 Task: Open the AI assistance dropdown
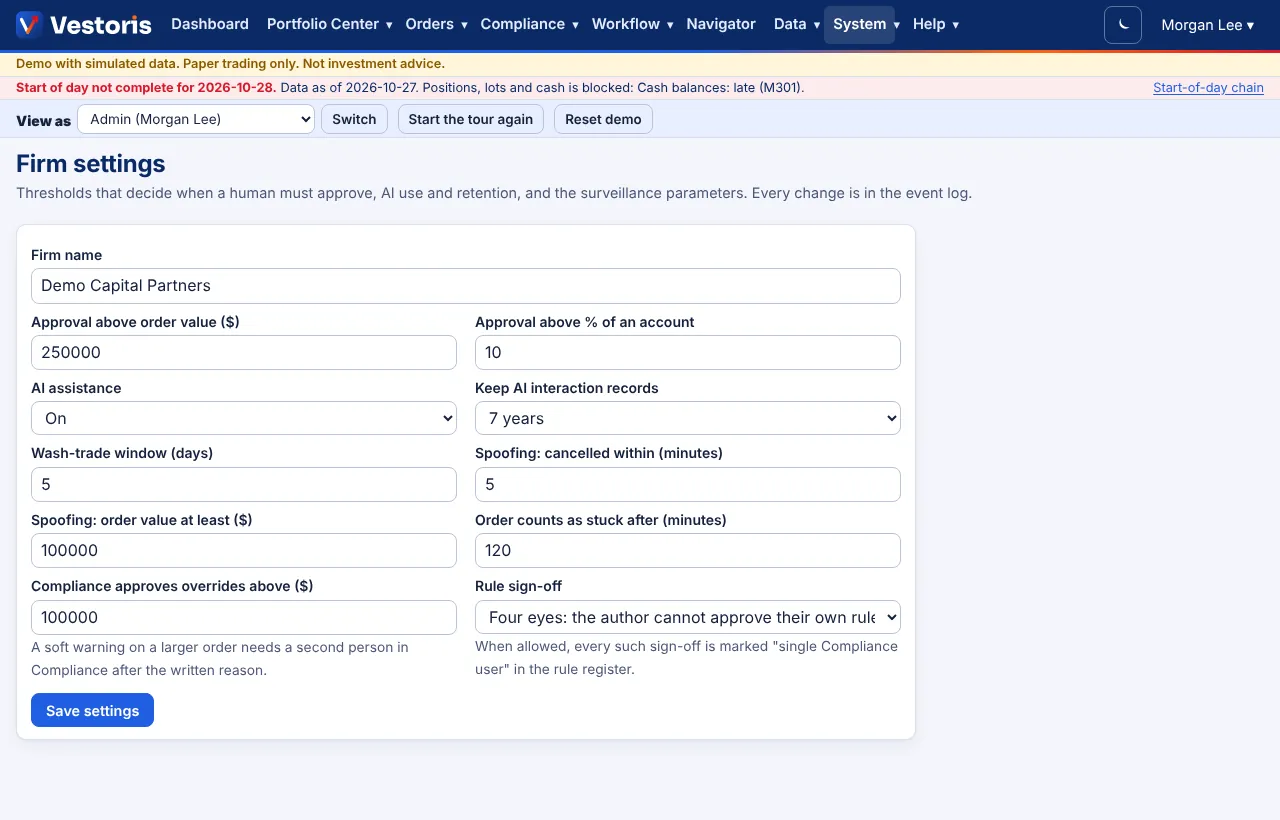pyautogui.click(x=244, y=418)
